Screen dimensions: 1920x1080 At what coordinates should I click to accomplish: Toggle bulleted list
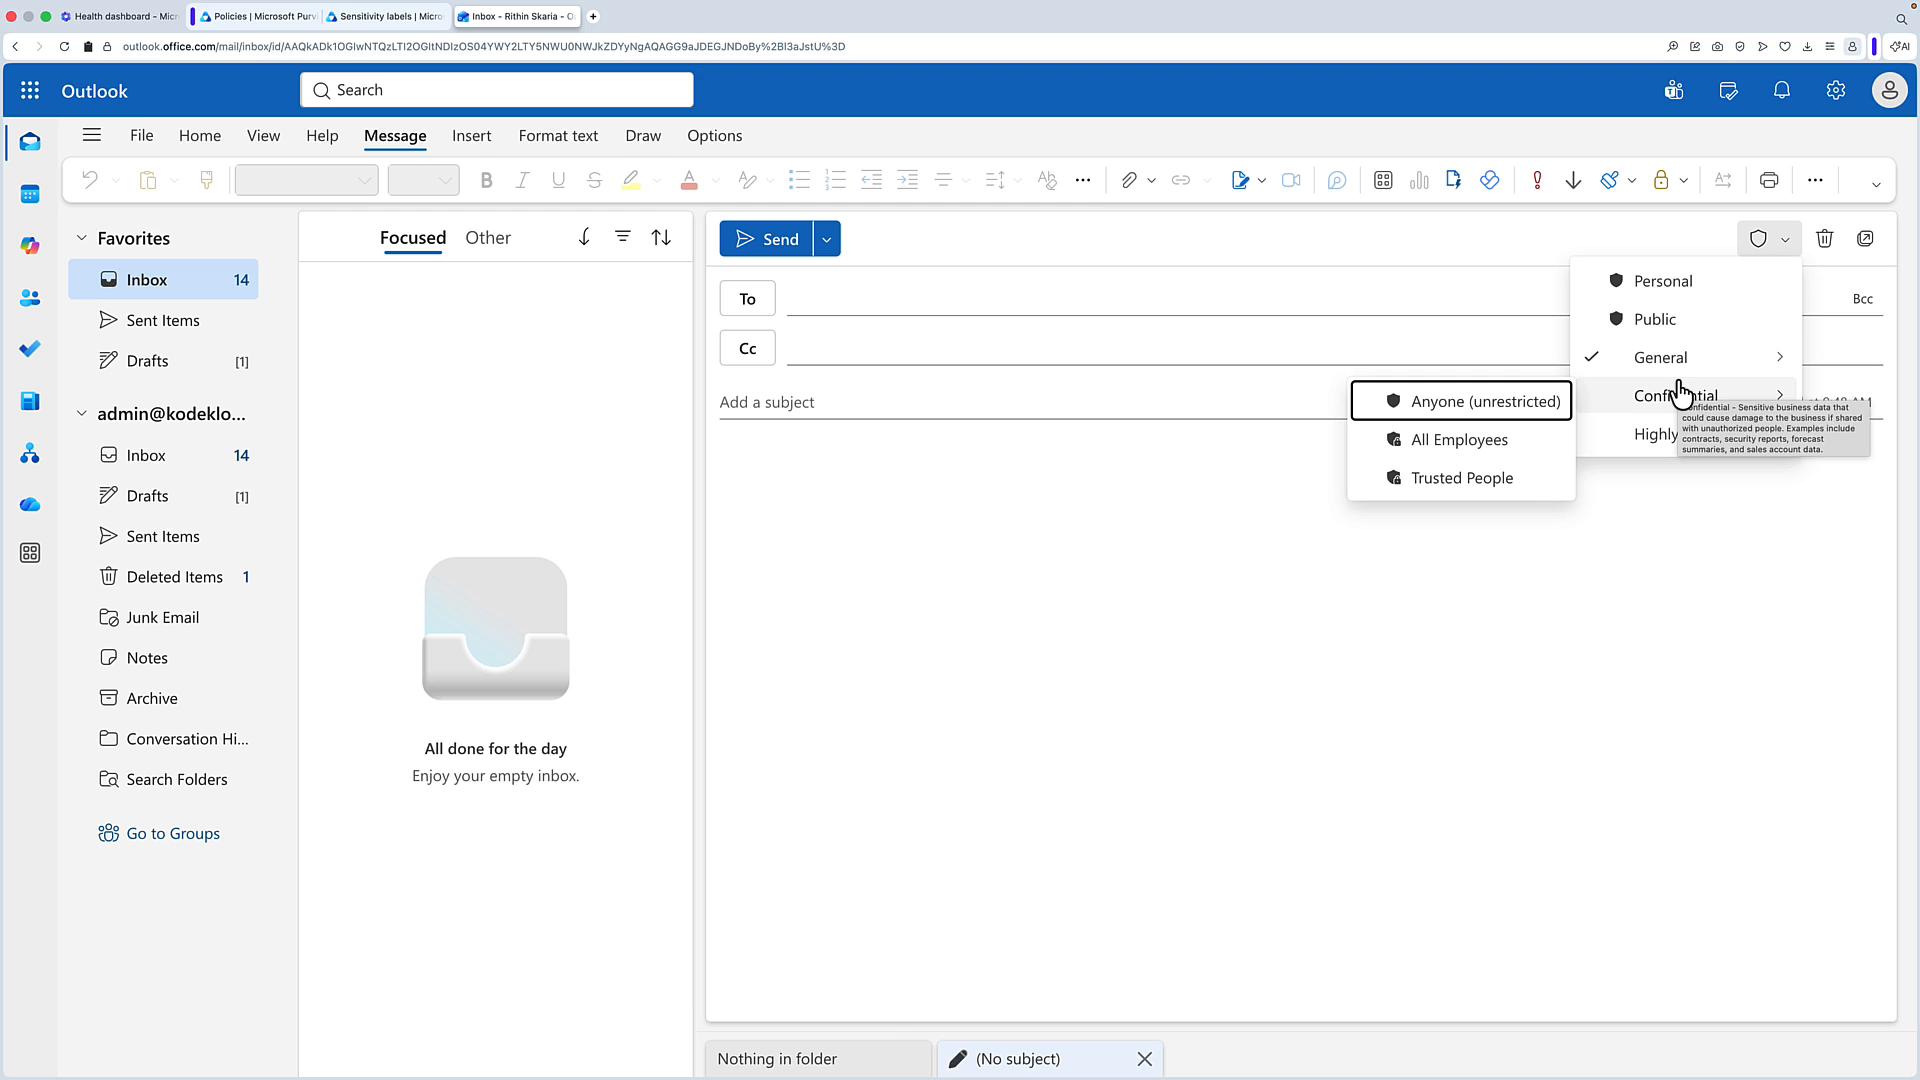pyautogui.click(x=799, y=180)
